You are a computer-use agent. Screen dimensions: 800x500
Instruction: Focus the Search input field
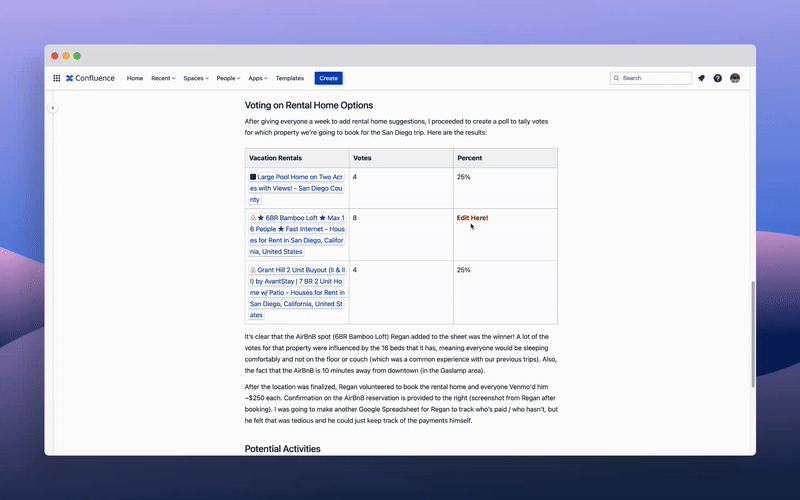(x=651, y=78)
